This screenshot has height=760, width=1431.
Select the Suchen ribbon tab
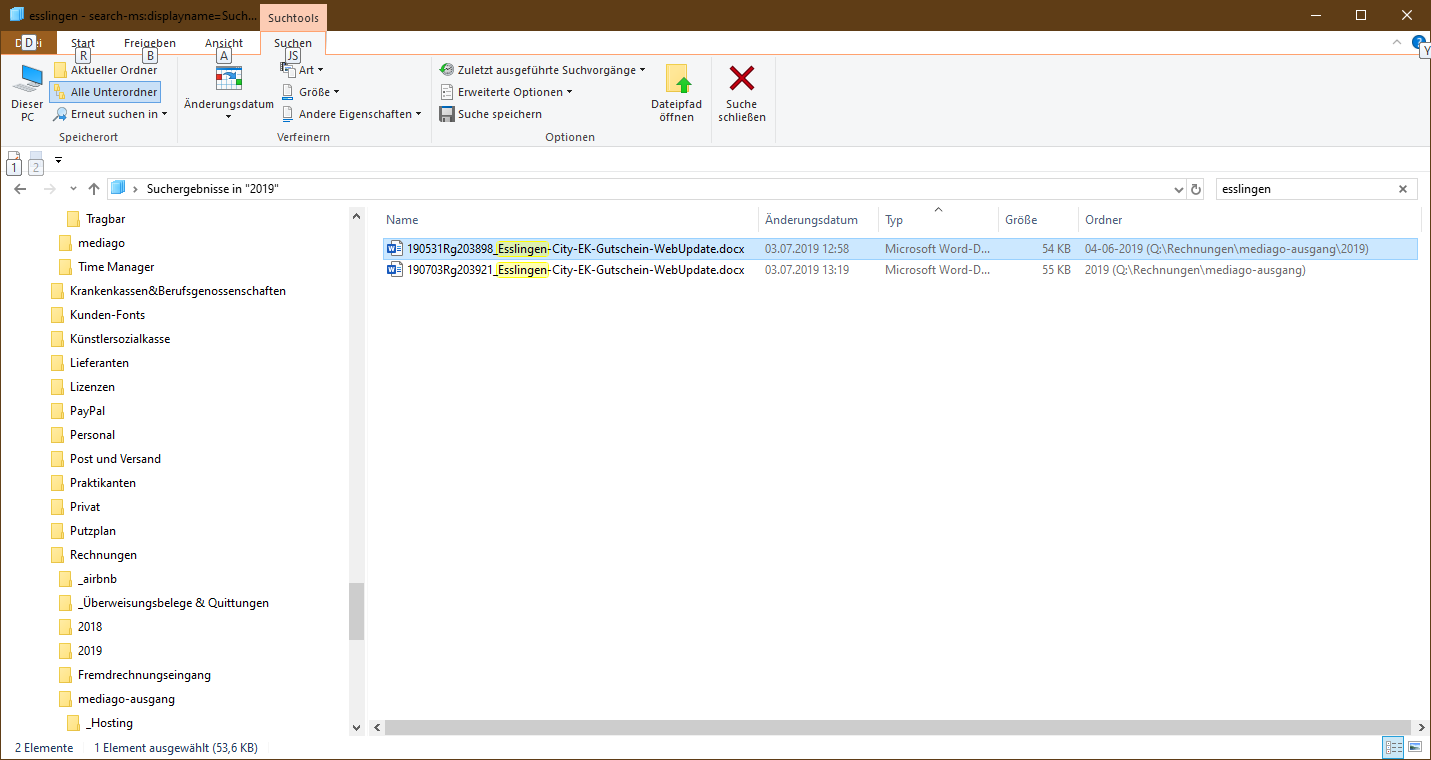tap(293, 43)
